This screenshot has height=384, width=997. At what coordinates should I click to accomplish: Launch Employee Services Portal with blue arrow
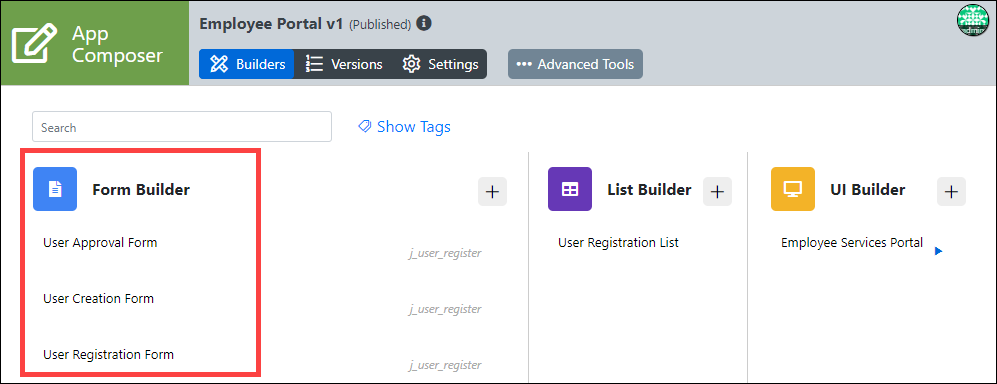pyautogui.click(x=939, y=251)
